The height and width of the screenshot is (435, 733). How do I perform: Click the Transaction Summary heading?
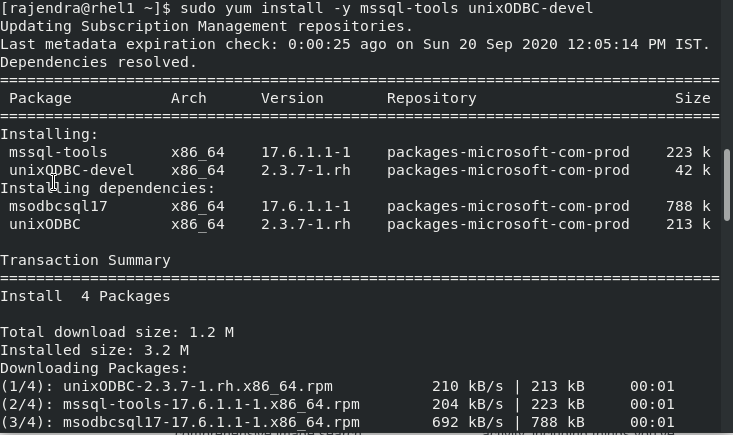(85, 260)
